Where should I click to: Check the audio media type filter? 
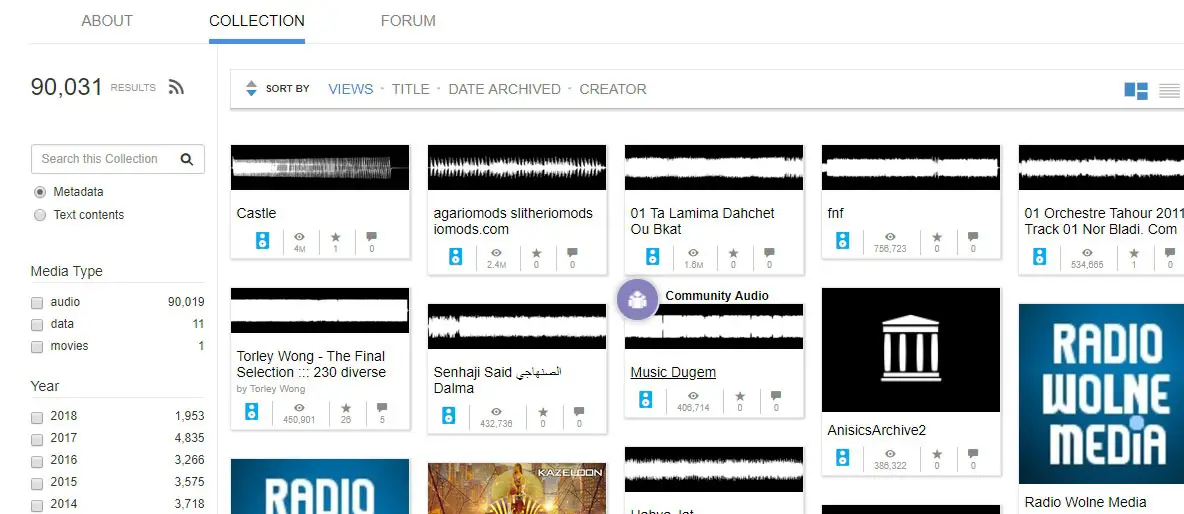click(37, 303)
